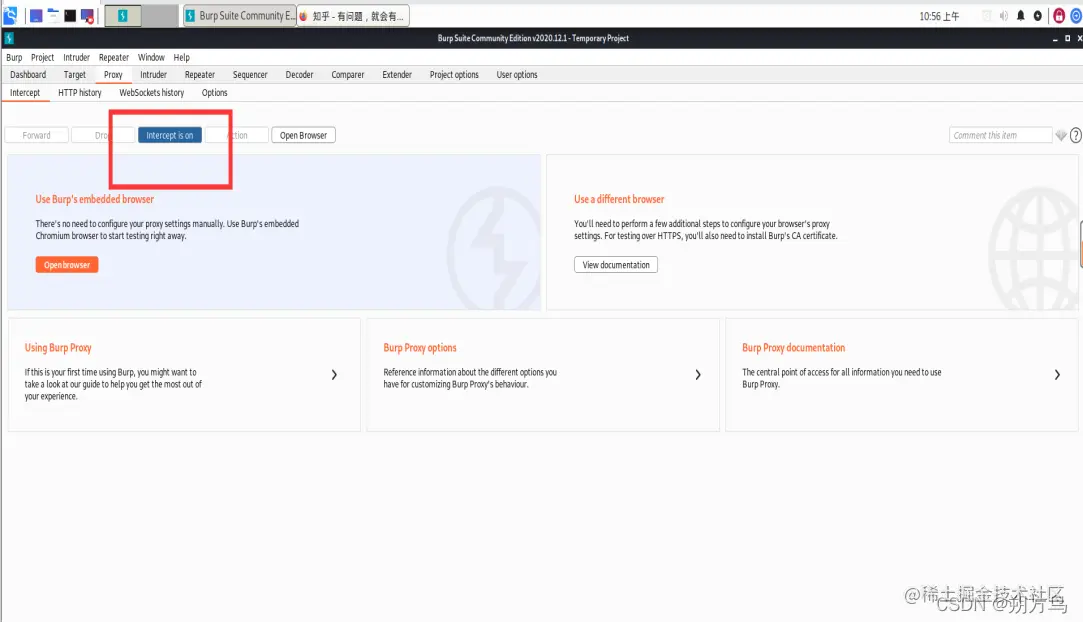Open the Project menu
Viewport: 1083px width, 623px height.
point(42,57)
